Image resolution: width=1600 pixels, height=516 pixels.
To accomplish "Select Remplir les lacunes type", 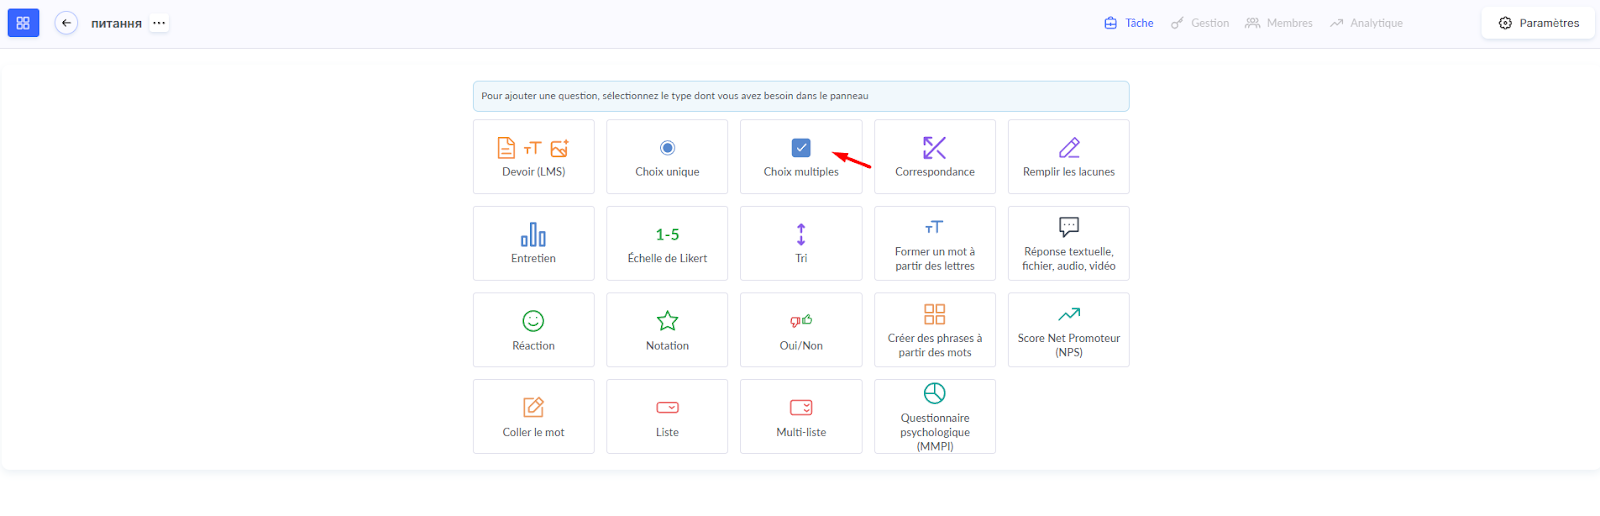I will tap(1068, 157).
